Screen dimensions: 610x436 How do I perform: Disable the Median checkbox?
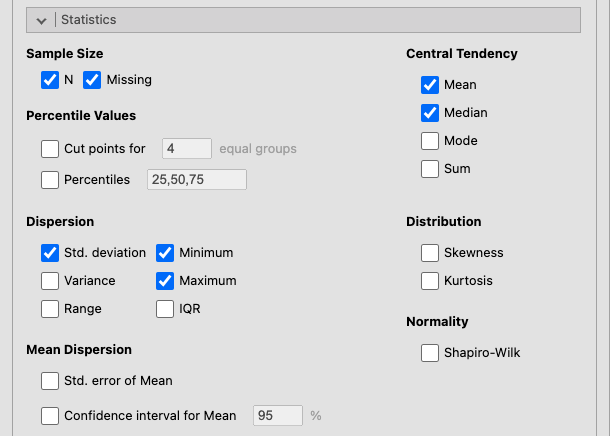click(x=430, y=113)
